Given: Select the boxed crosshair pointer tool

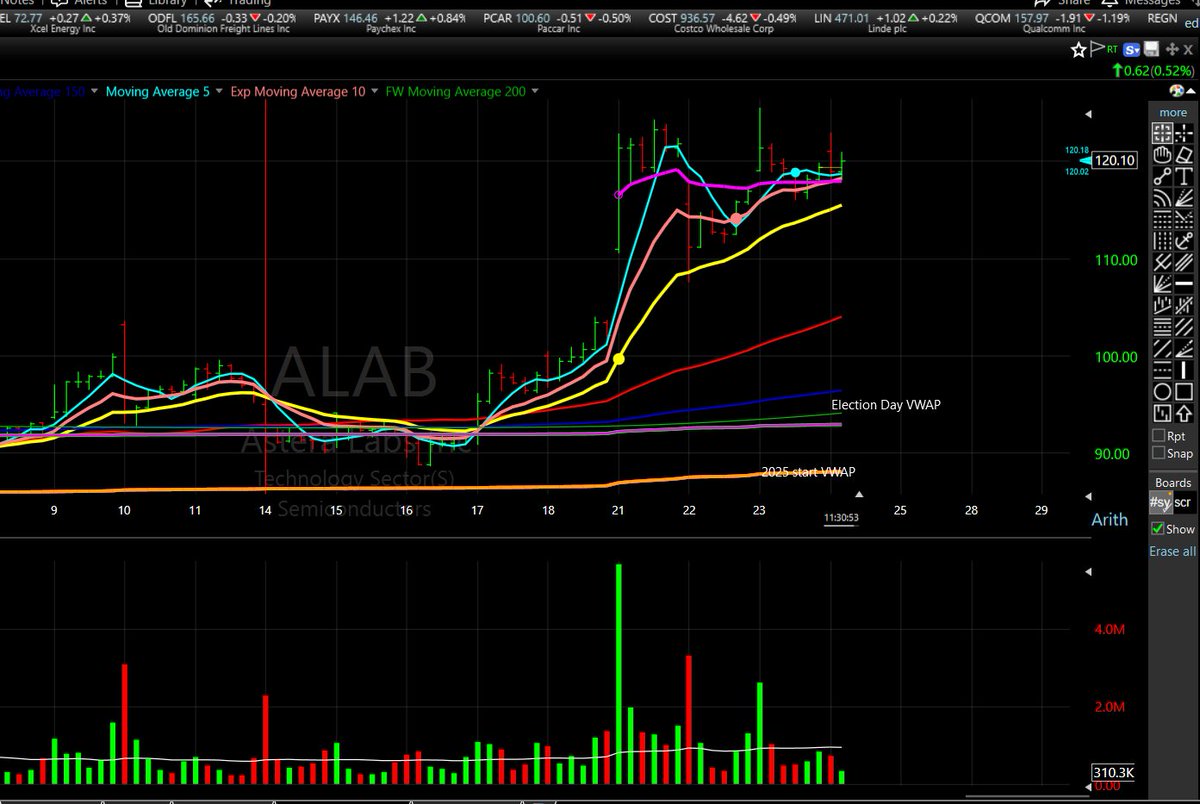Looking at the screenshot, I should tap(1162, 133).
